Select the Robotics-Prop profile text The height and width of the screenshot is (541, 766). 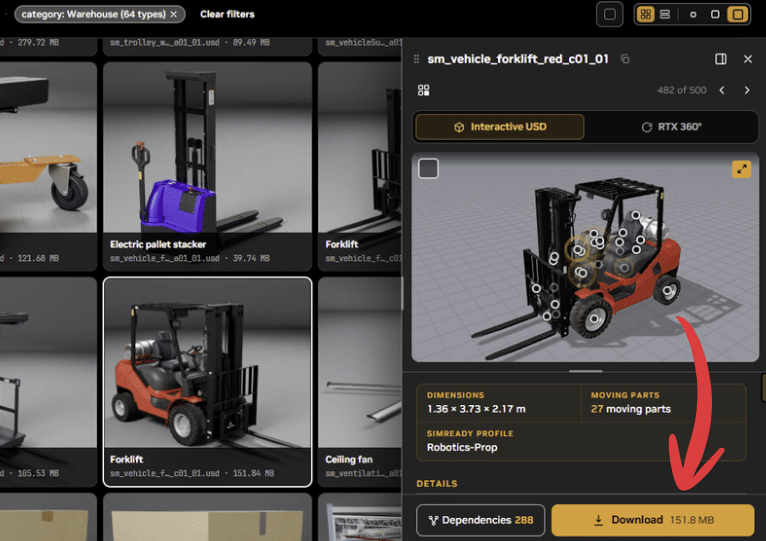(462, 447)
